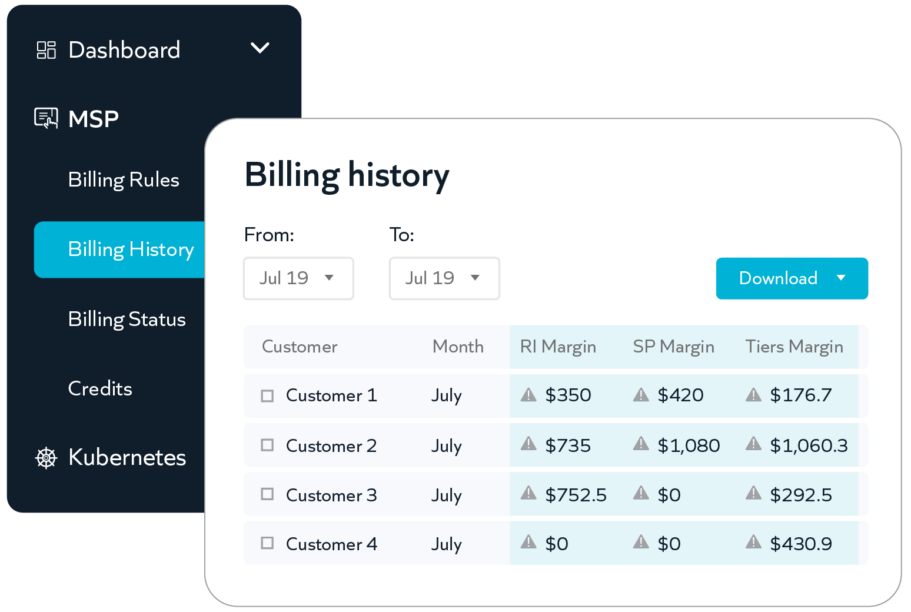Screen dimensions: 911x612
Task: Click the Dashboard grid icon
Action: (46, 50)
